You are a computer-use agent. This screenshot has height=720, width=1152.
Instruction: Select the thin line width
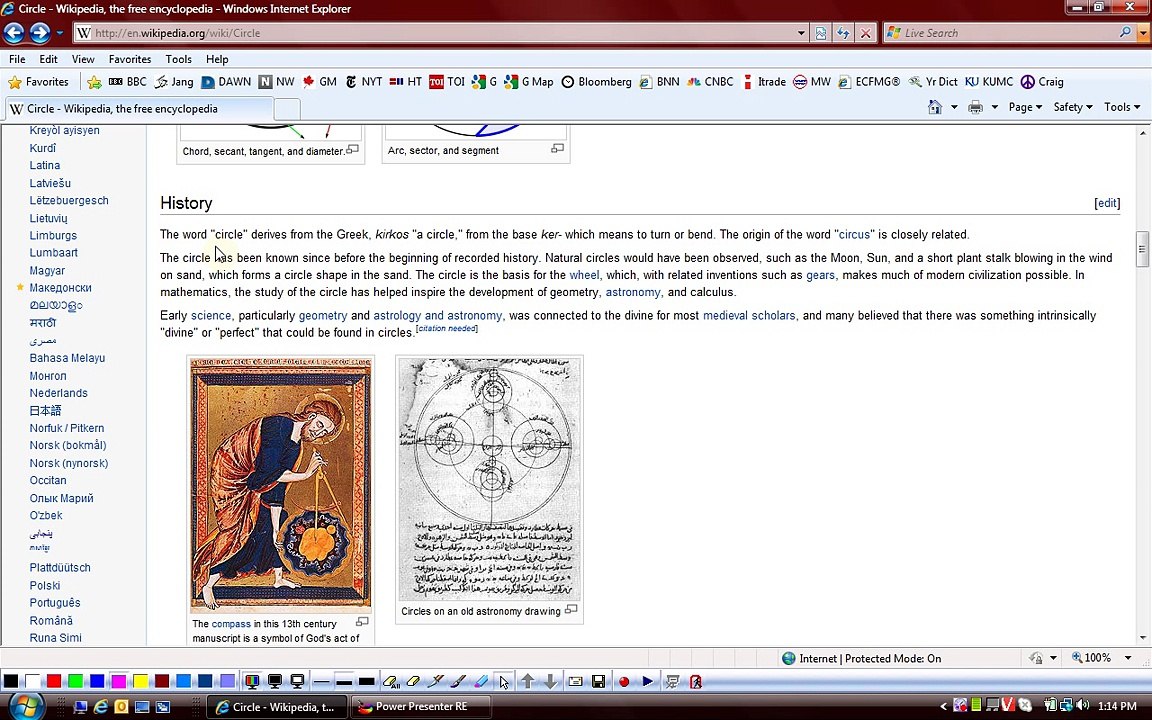coord(321,682)
